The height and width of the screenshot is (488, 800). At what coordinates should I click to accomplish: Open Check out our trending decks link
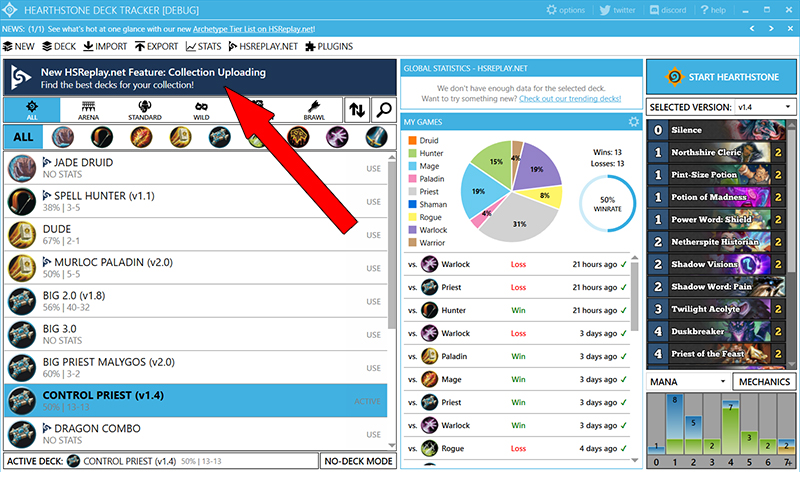pos(570,99)
